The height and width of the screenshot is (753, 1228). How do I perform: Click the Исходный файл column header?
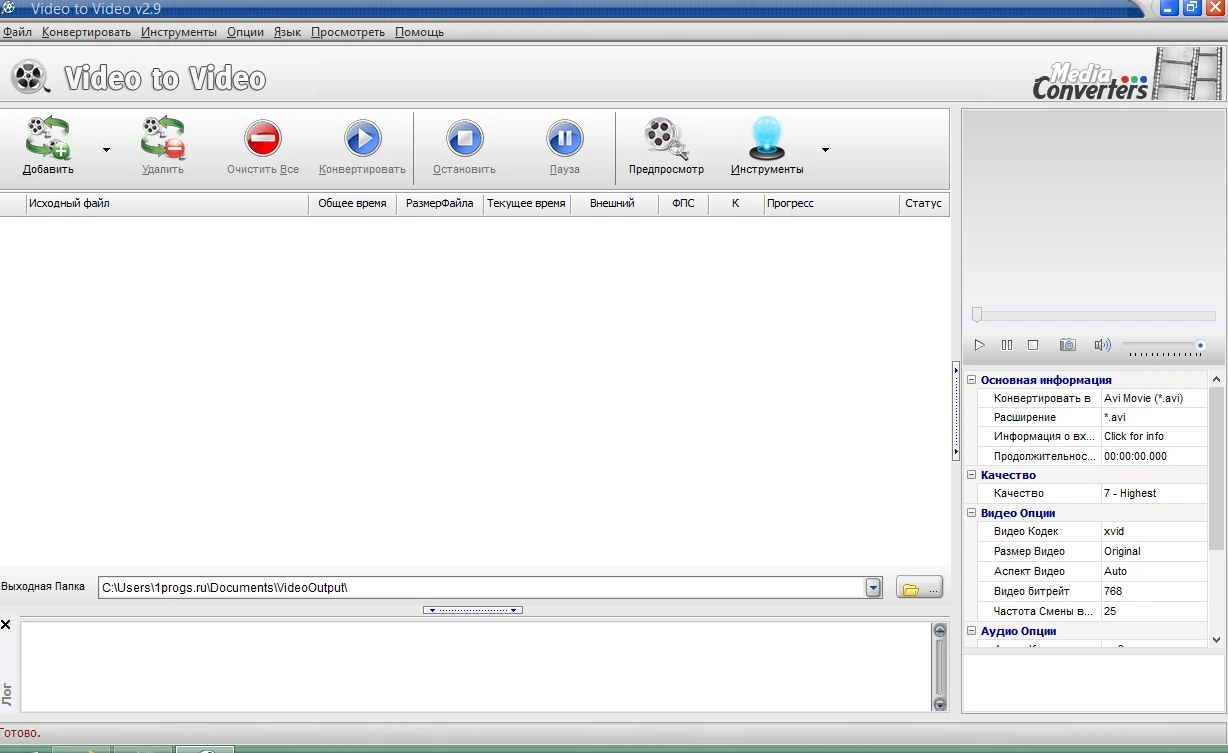[167, 203]
